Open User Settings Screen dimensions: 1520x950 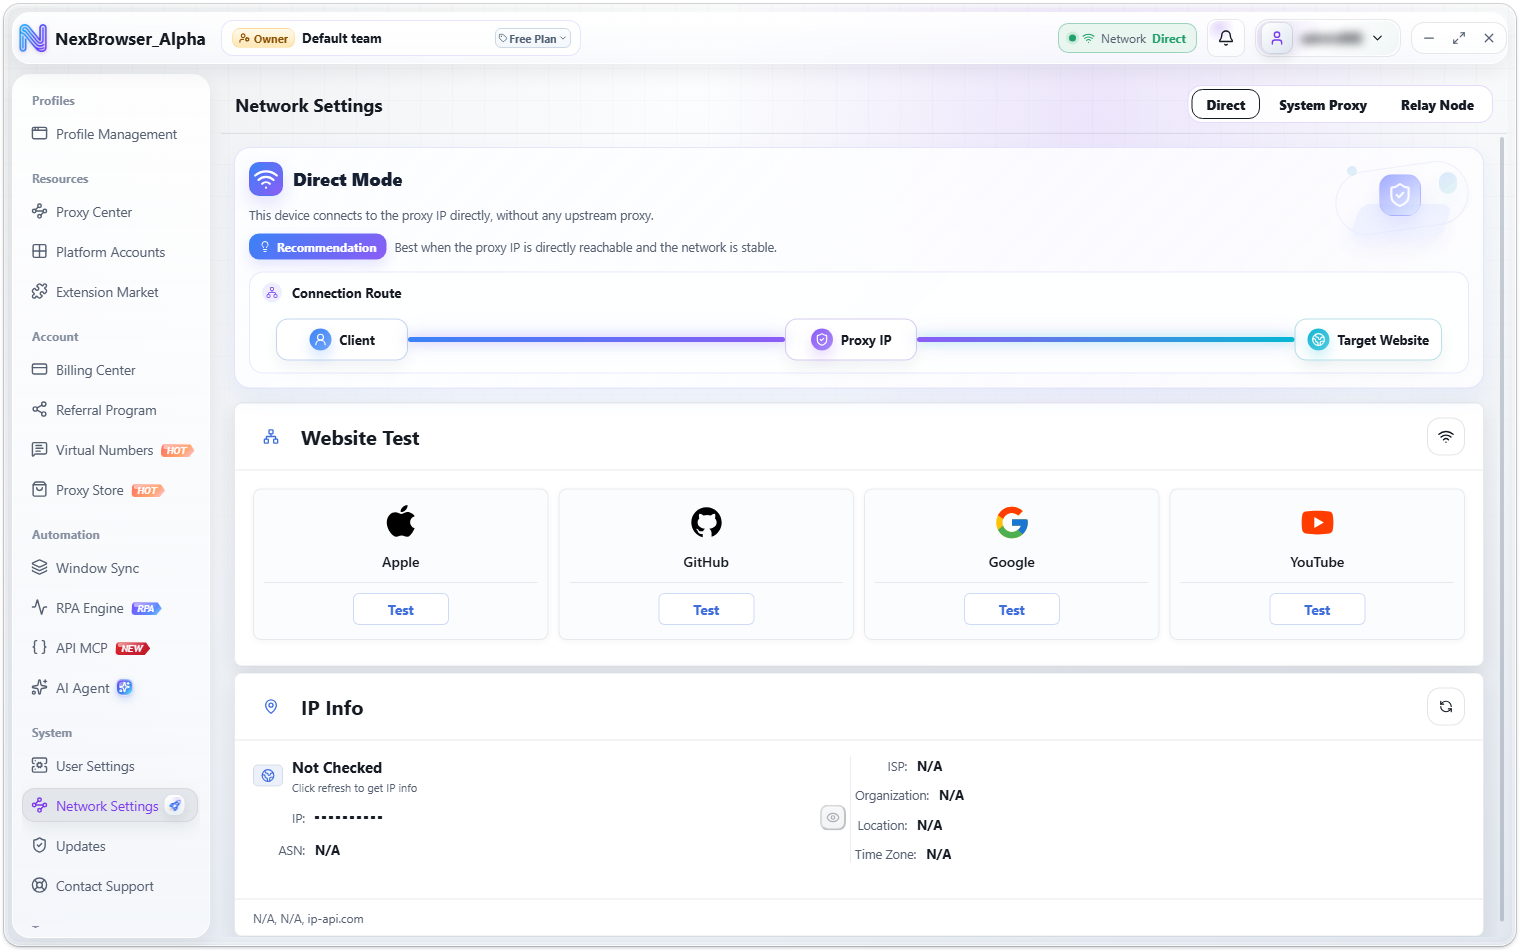(x=110, y=766)
